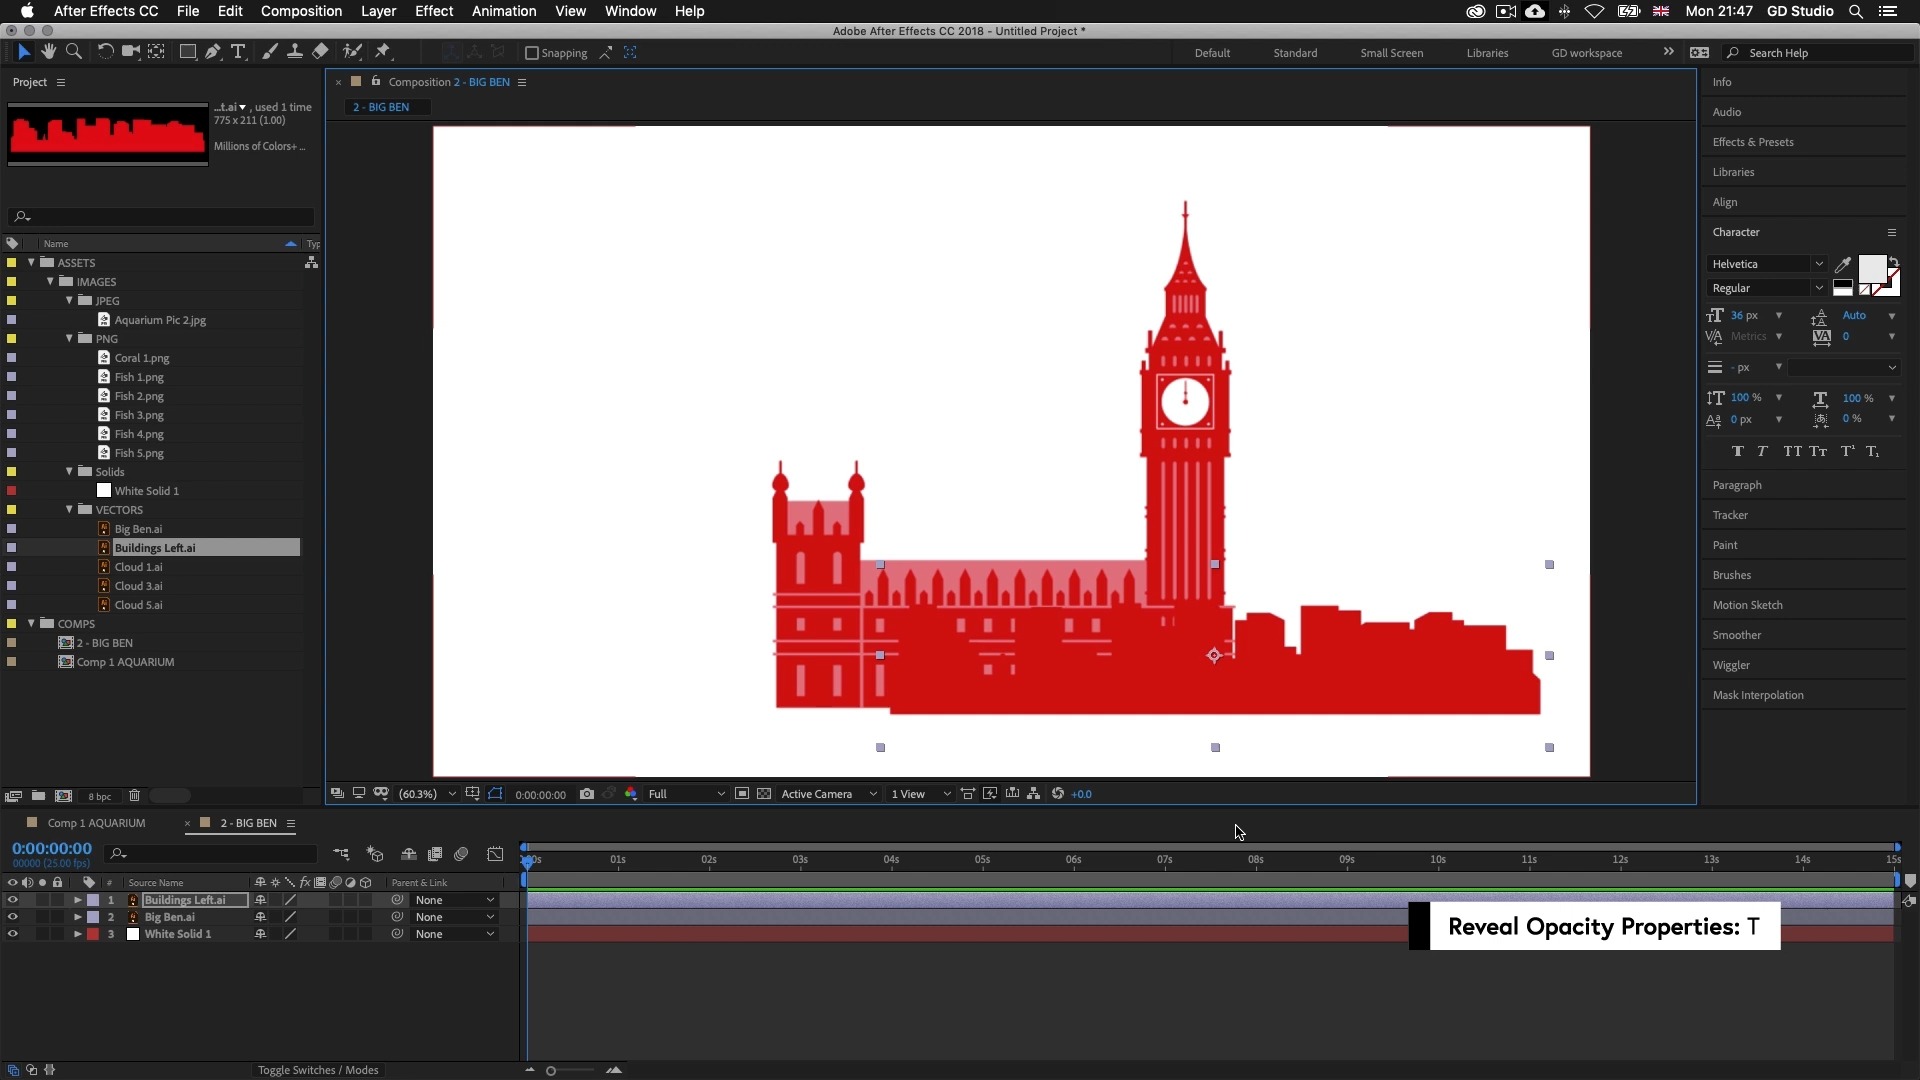1920x1080 pixels.
Task: Toggle lock box for Buildings Left.ai layer
Action: coord(57,900)
